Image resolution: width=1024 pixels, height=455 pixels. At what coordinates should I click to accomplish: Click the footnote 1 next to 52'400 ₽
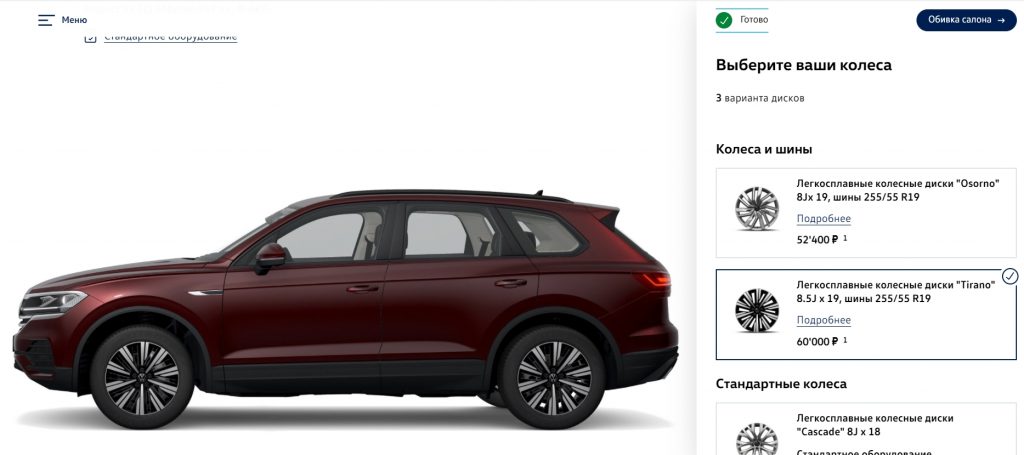tap(845, 238)
